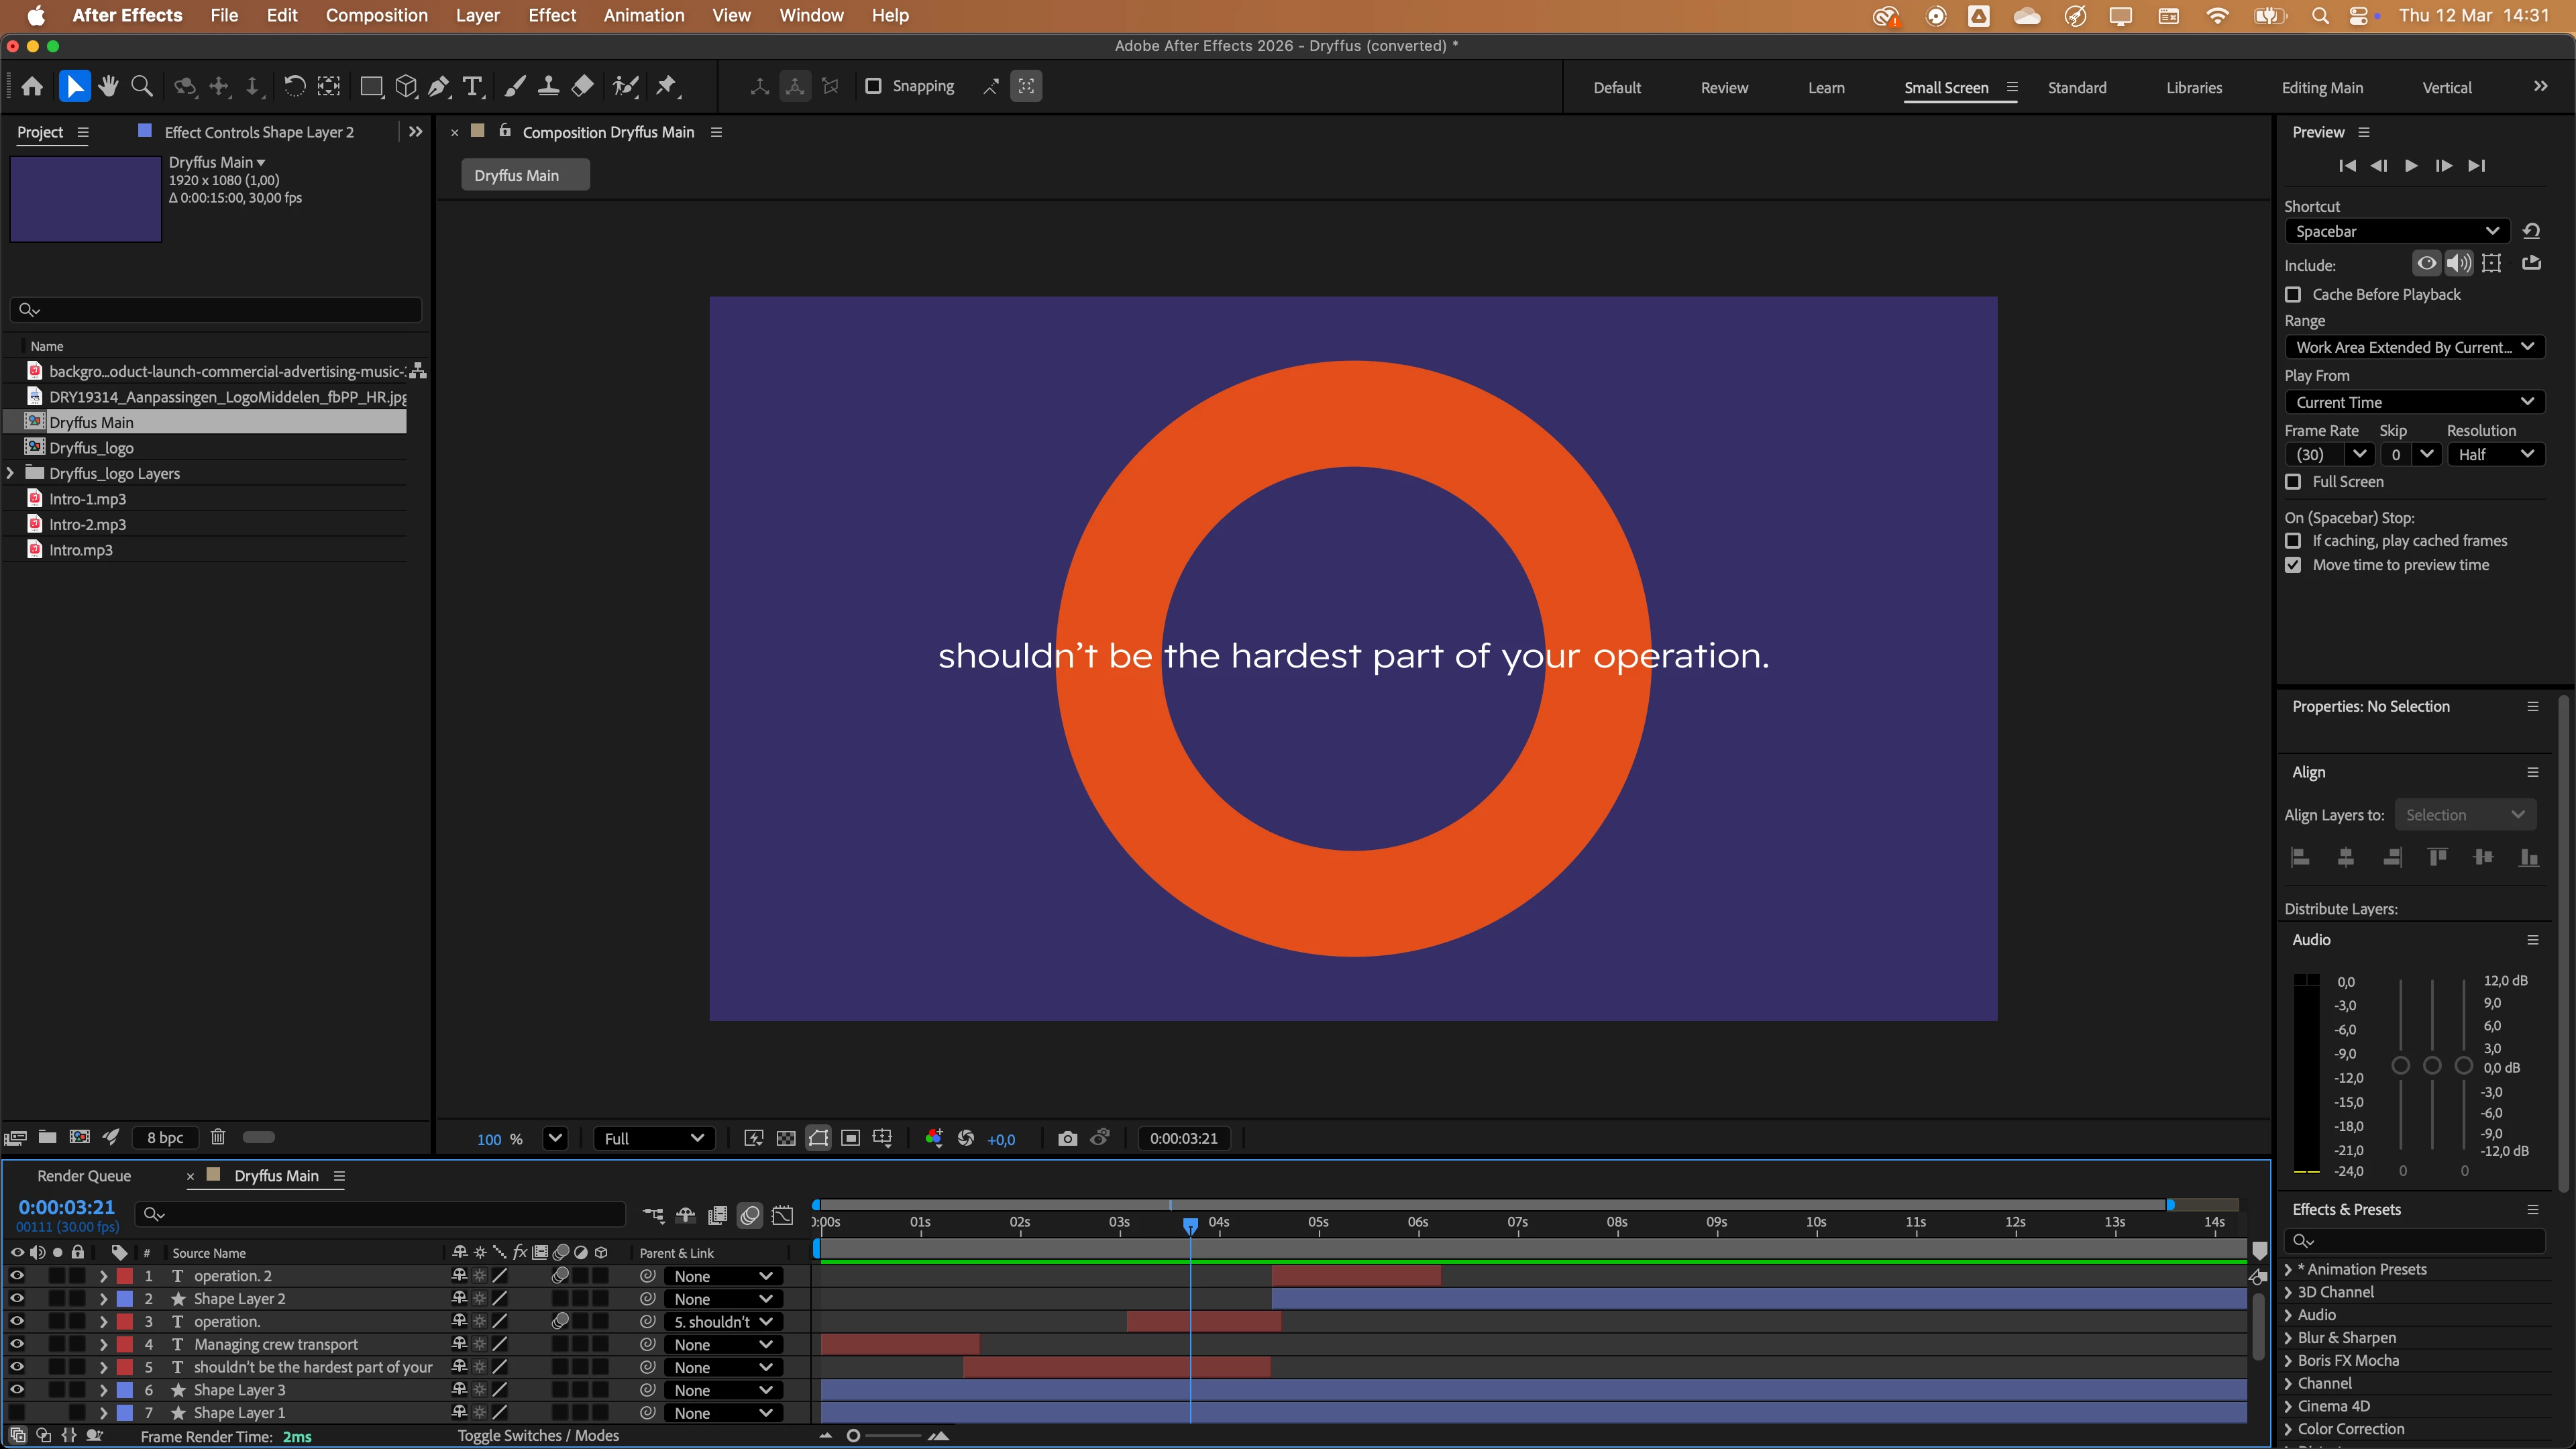
Task: Select the Pen tool
Action: [x=438, y=86]
